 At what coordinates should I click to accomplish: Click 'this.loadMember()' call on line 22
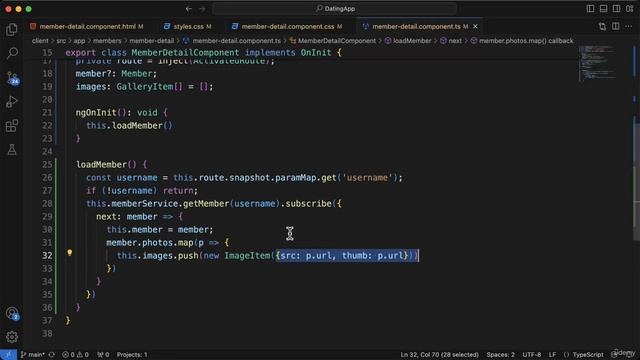tap(129, 126)
